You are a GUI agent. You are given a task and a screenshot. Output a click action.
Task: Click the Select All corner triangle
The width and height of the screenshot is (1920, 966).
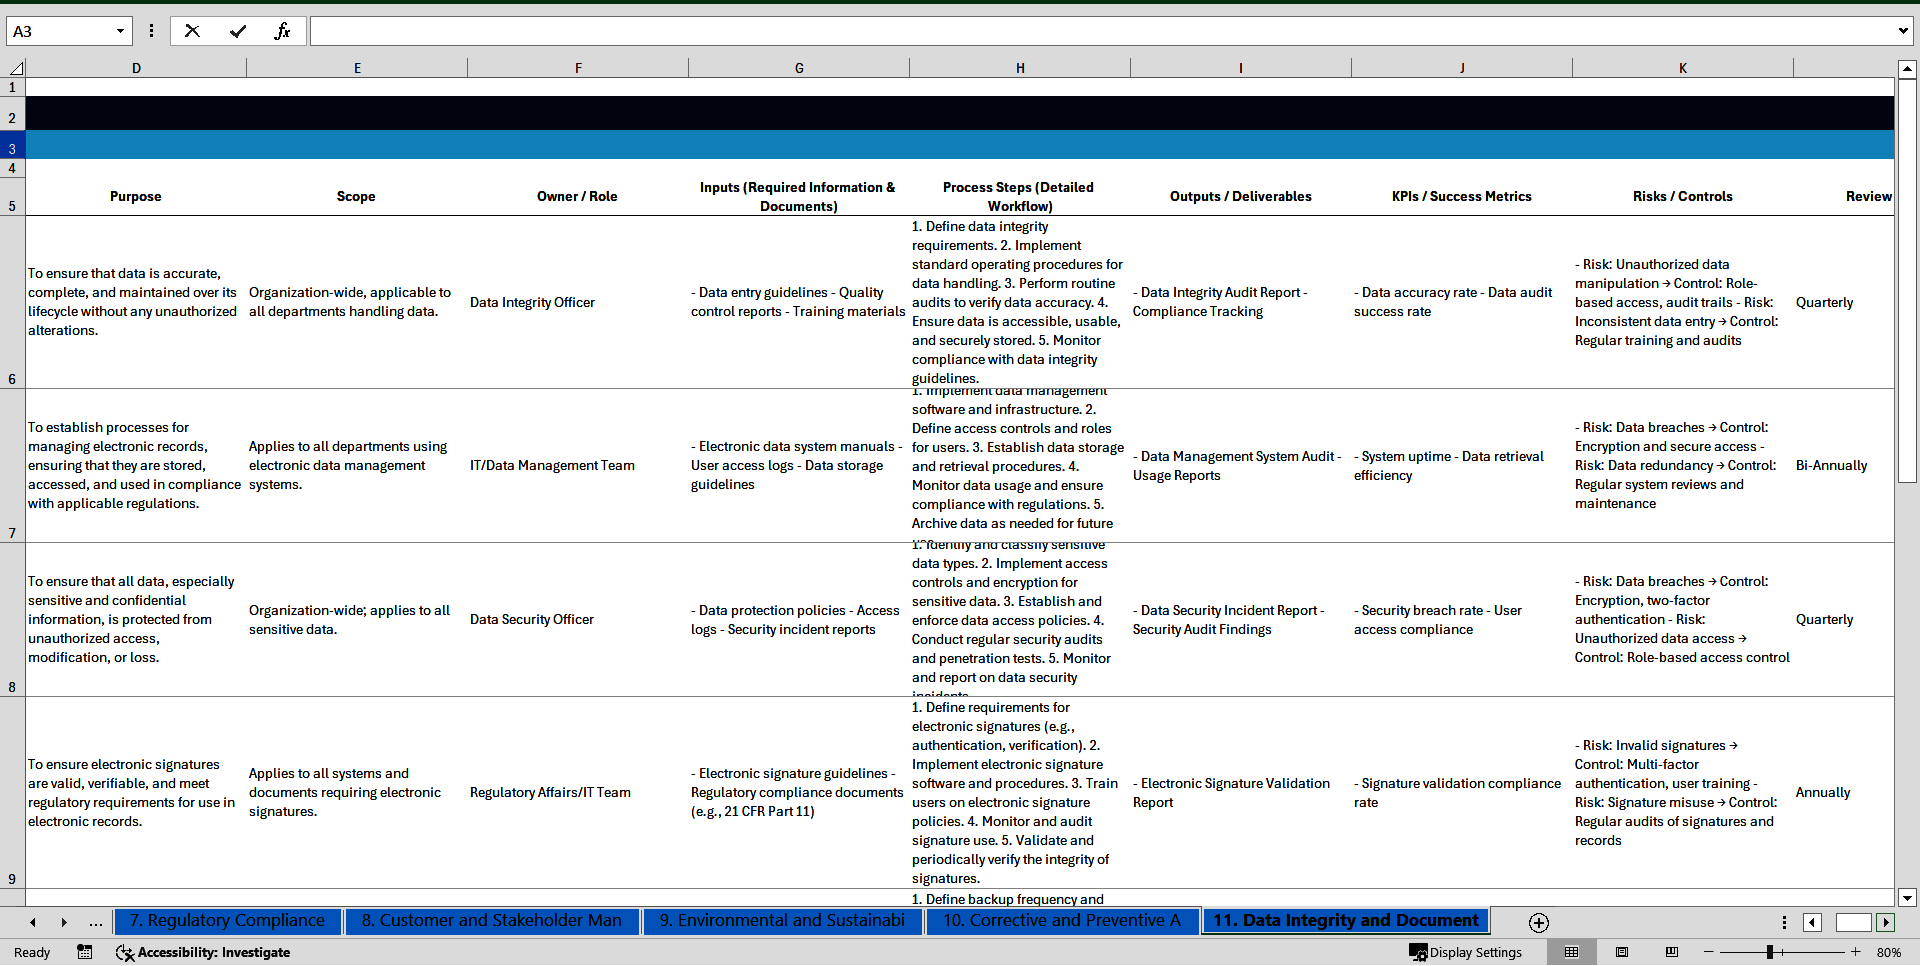[x=16, y=68]
